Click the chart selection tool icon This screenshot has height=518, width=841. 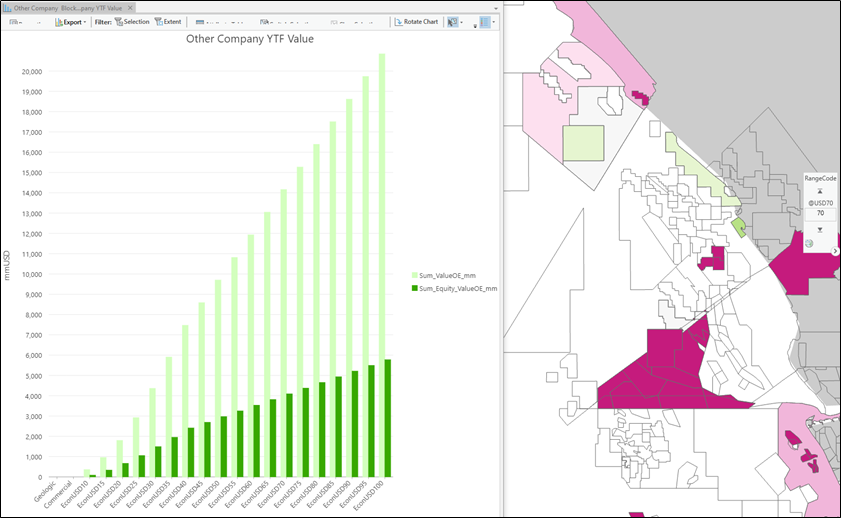point(452,22)
